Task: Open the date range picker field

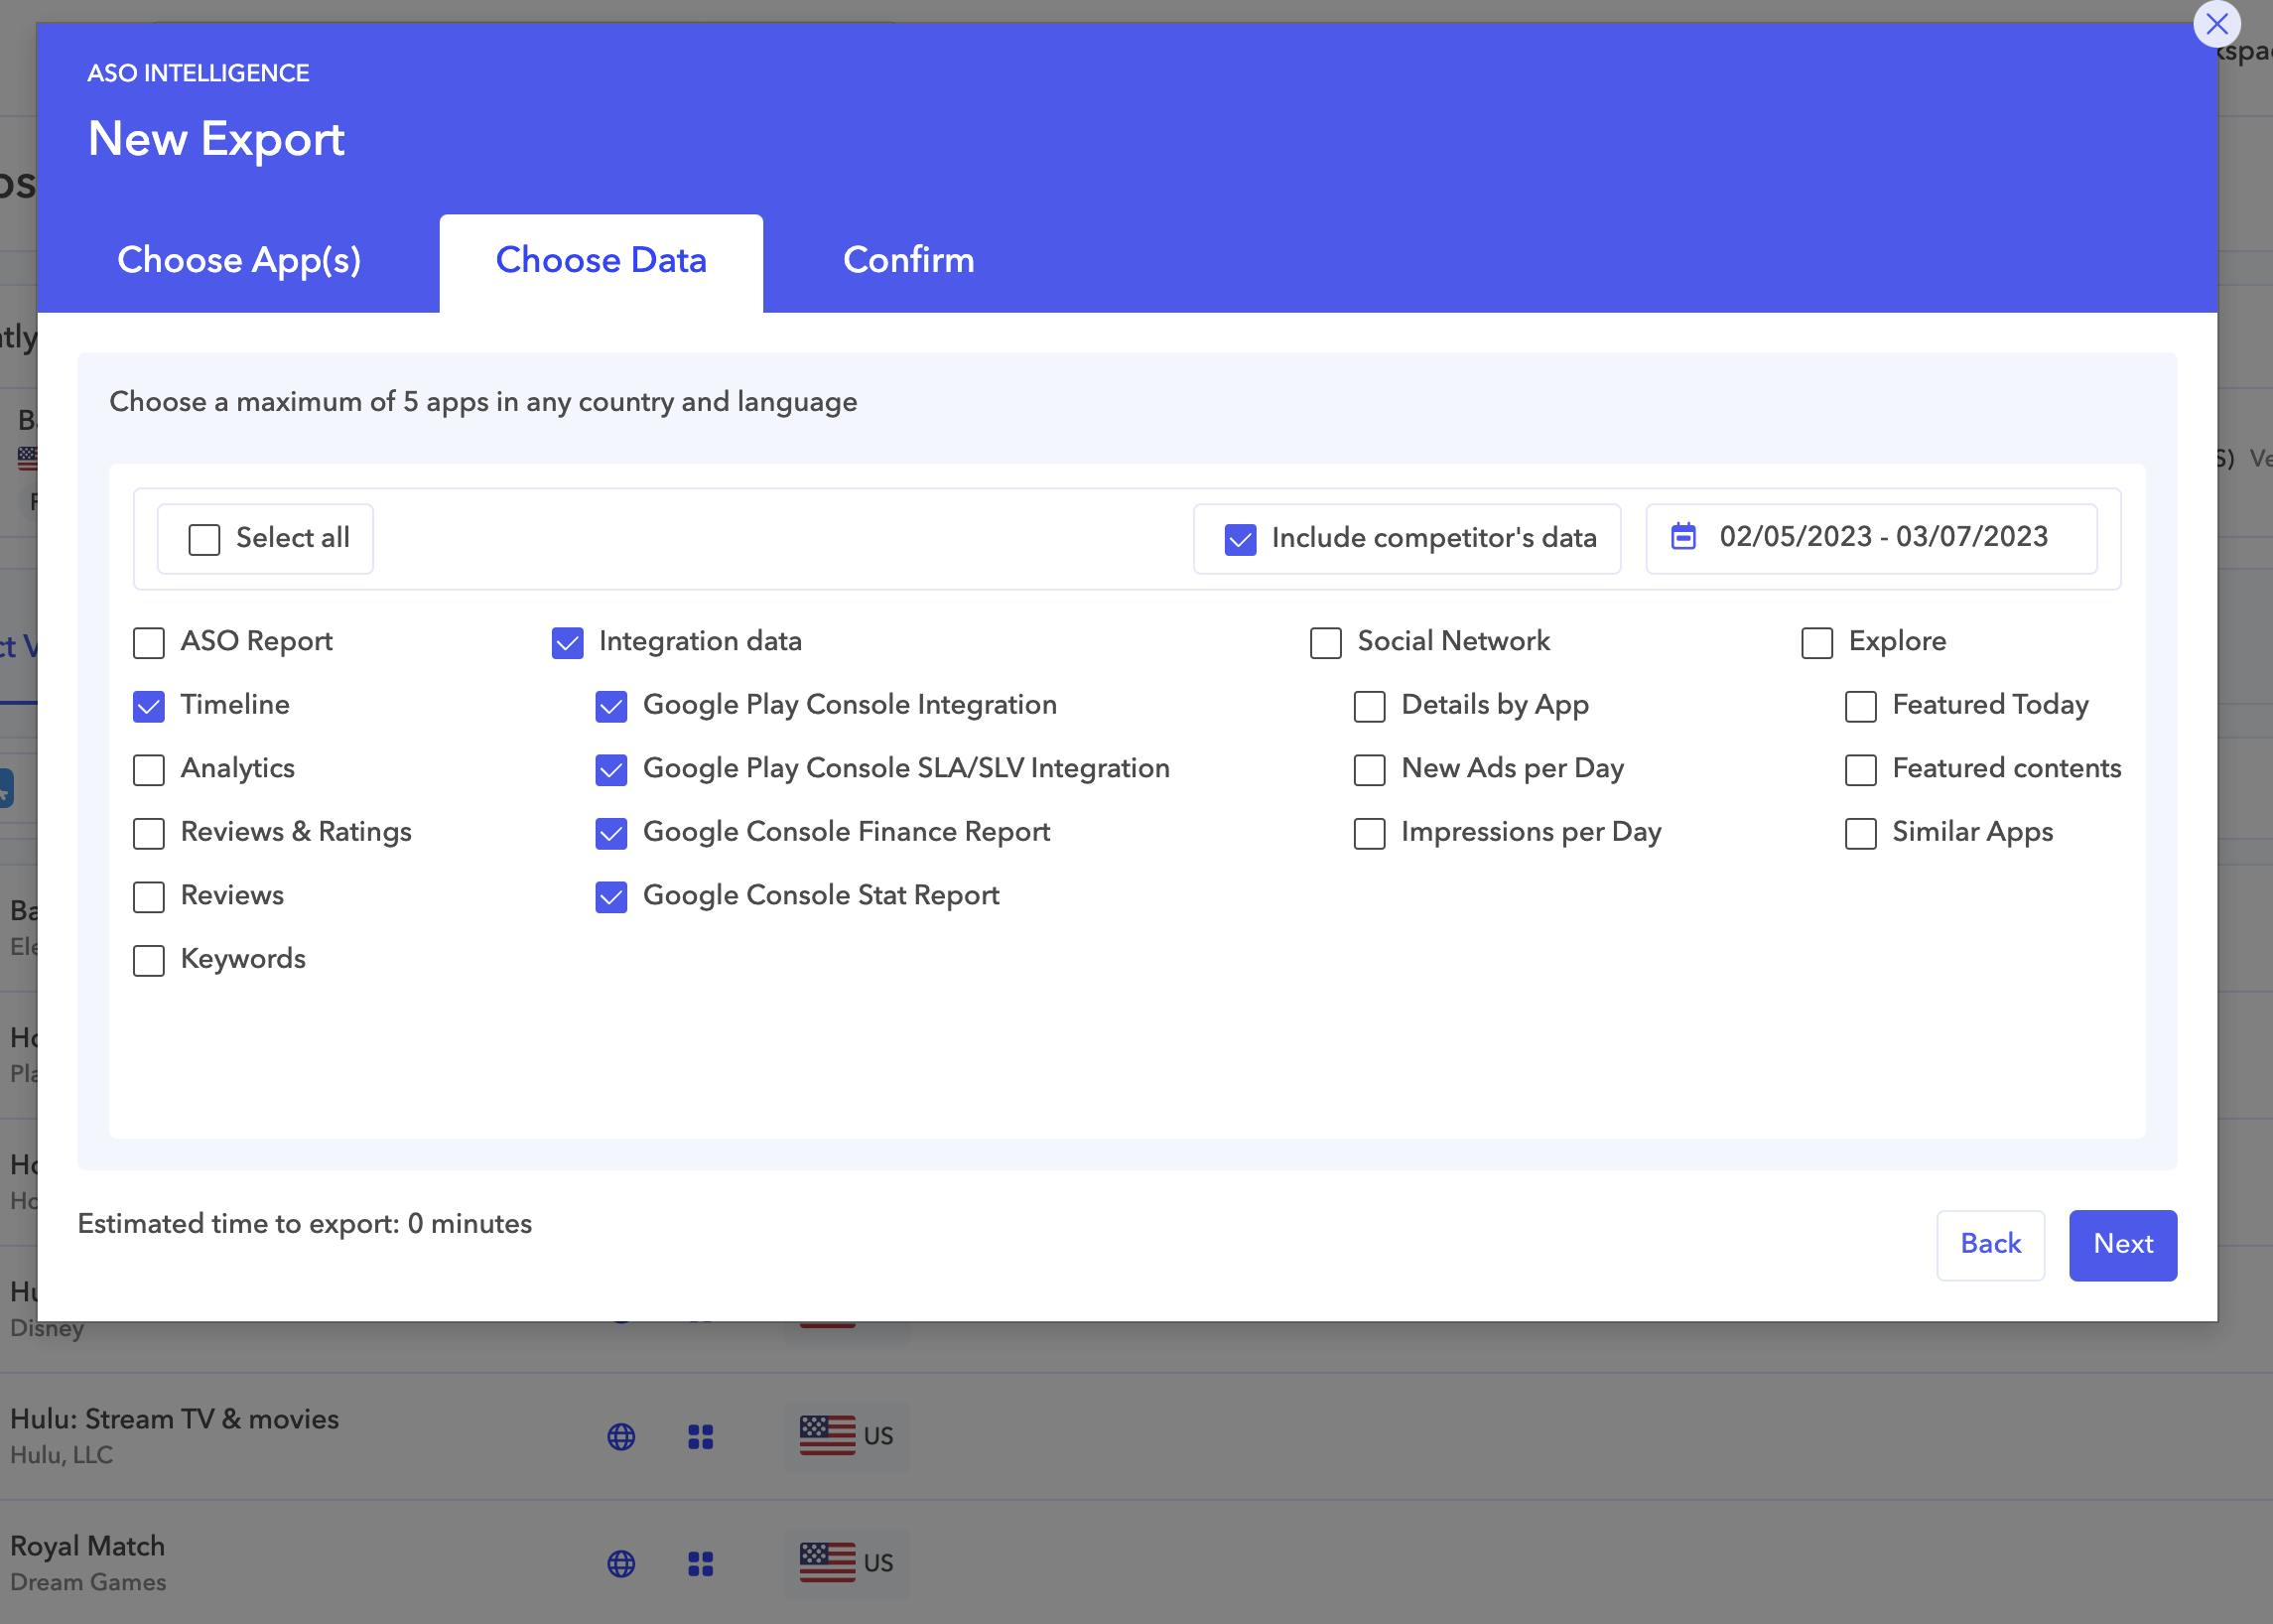Action: pos(1881,538)
